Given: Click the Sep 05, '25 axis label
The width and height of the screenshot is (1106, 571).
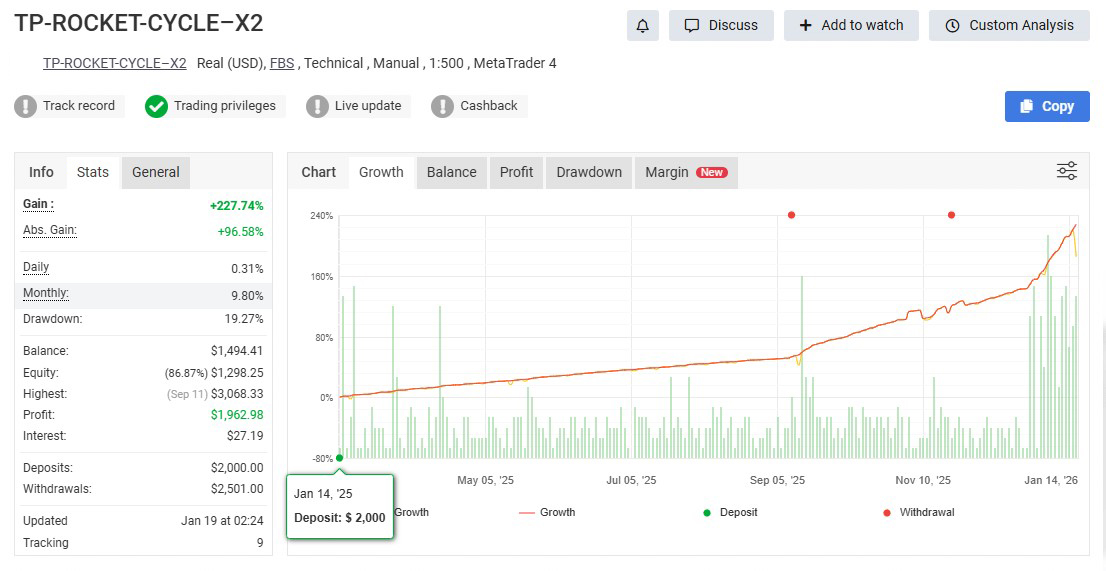Looking at the screenshot, I should [x=777, y=480].
